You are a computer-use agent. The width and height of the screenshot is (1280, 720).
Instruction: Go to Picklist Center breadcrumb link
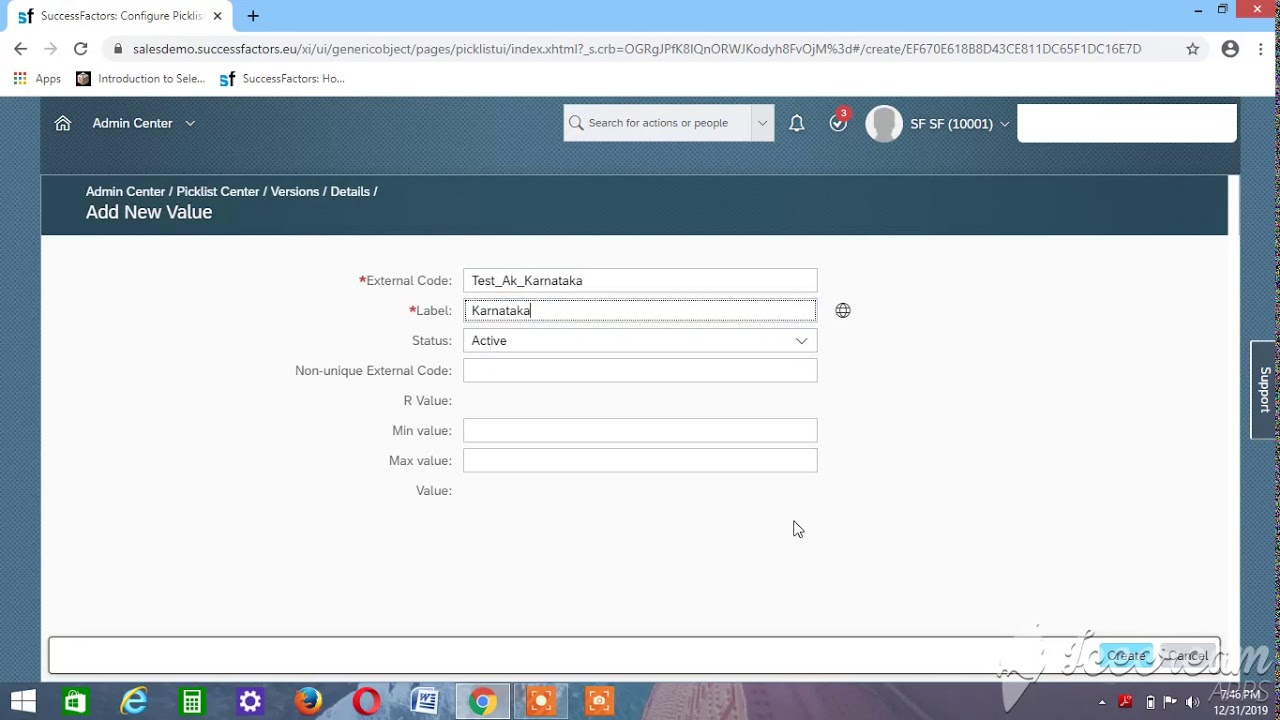click(218, 191)
